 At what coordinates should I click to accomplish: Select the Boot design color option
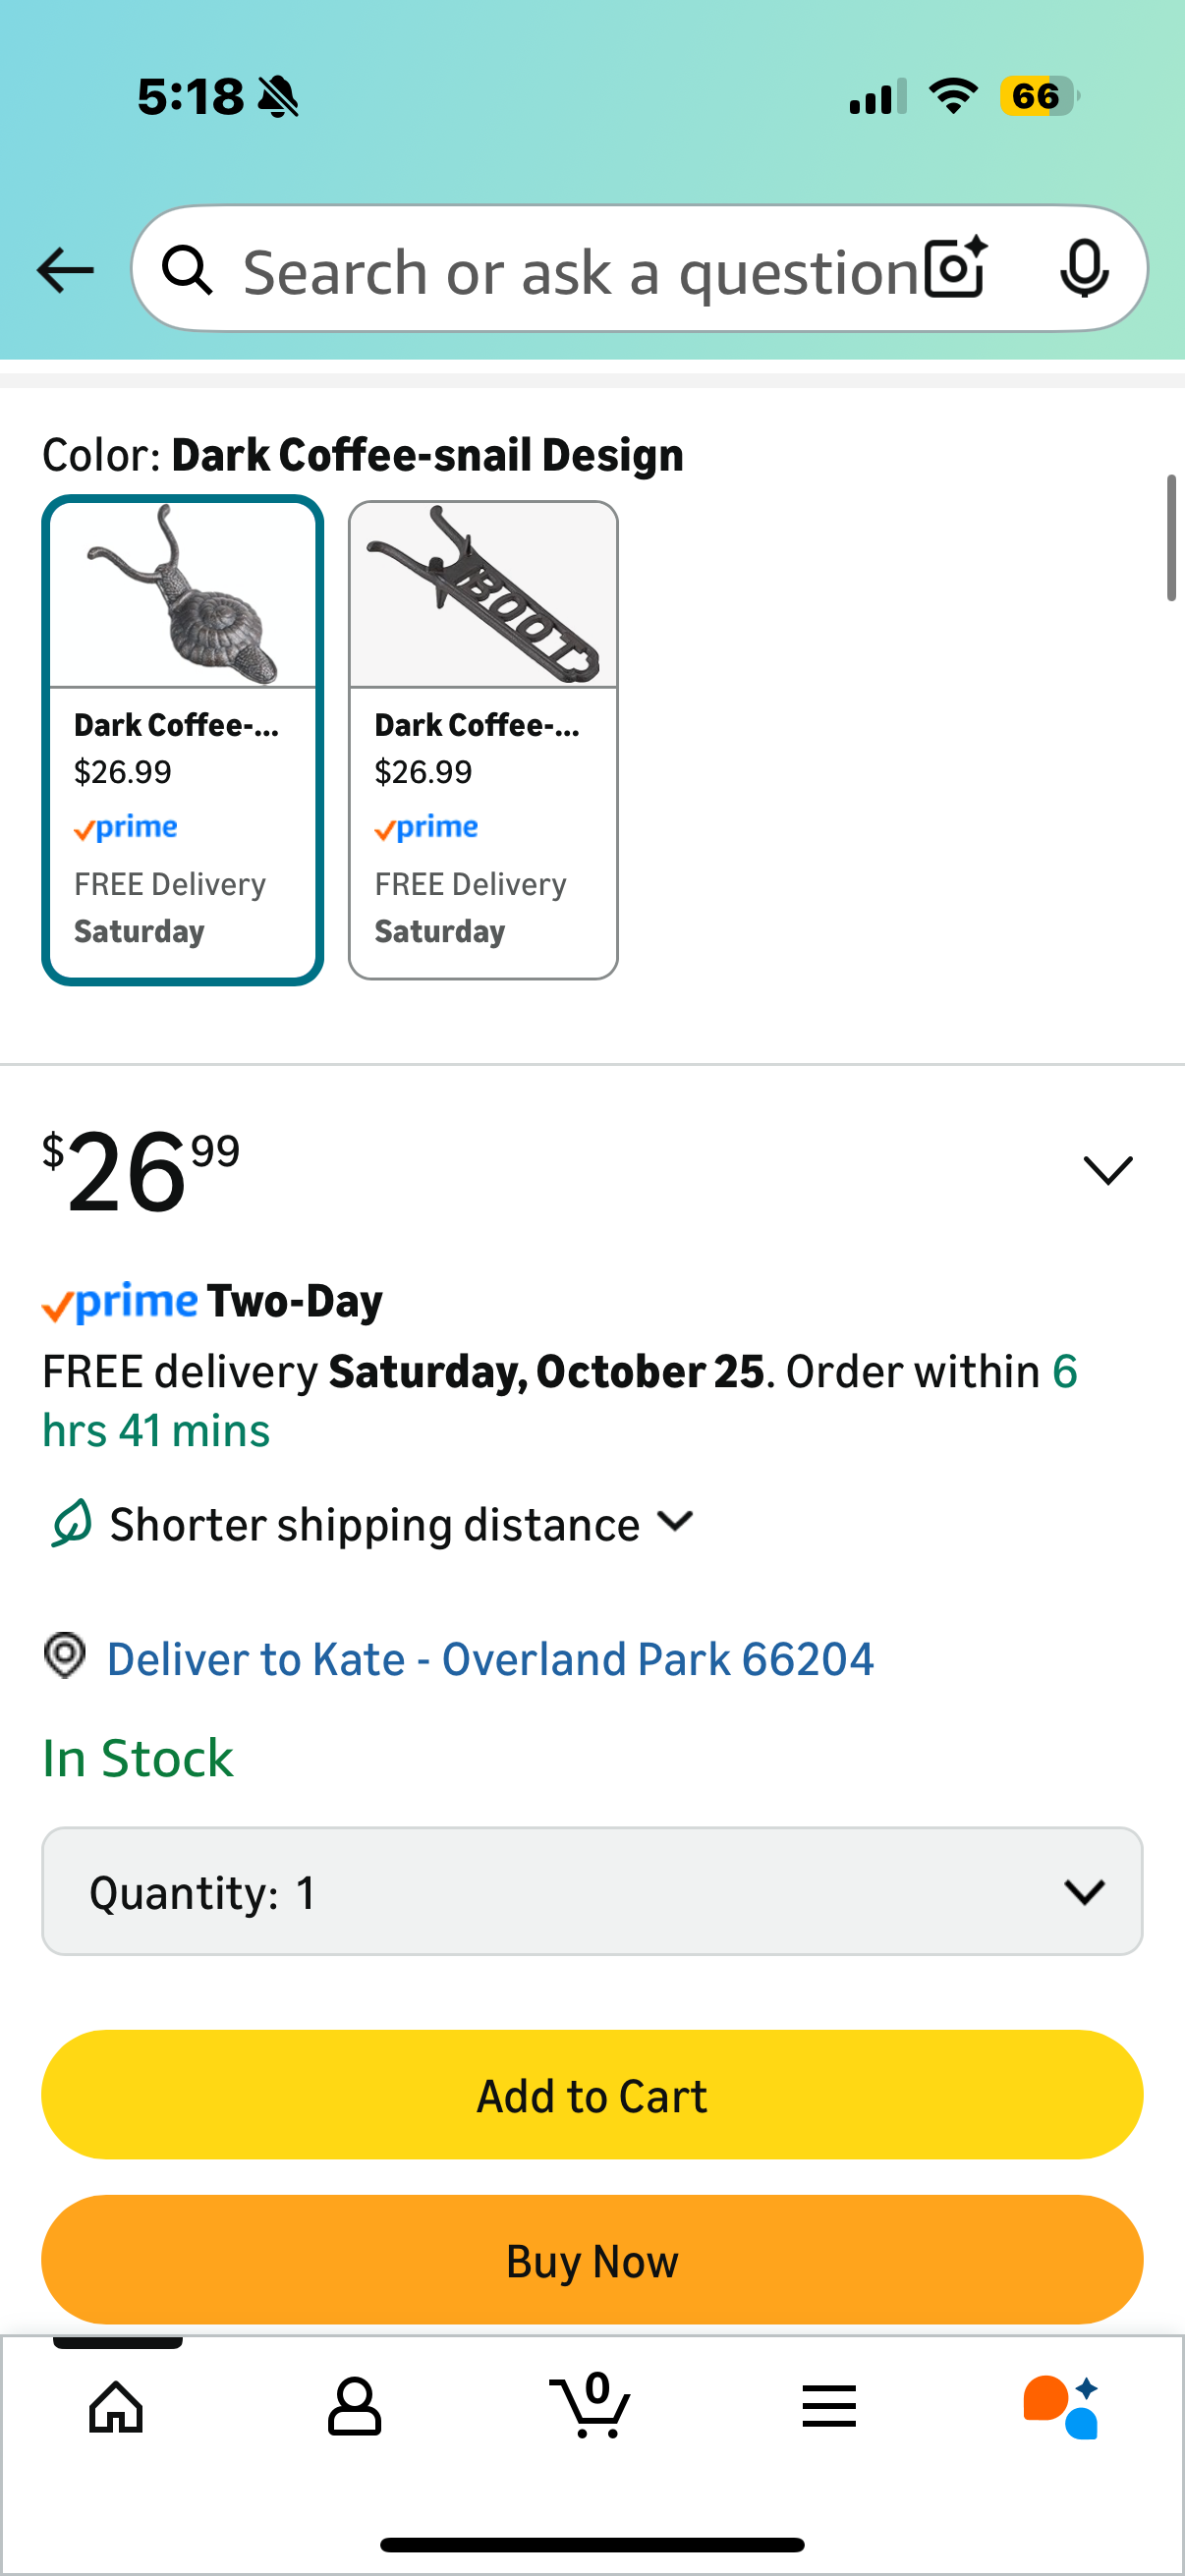(x=483, y=740)
